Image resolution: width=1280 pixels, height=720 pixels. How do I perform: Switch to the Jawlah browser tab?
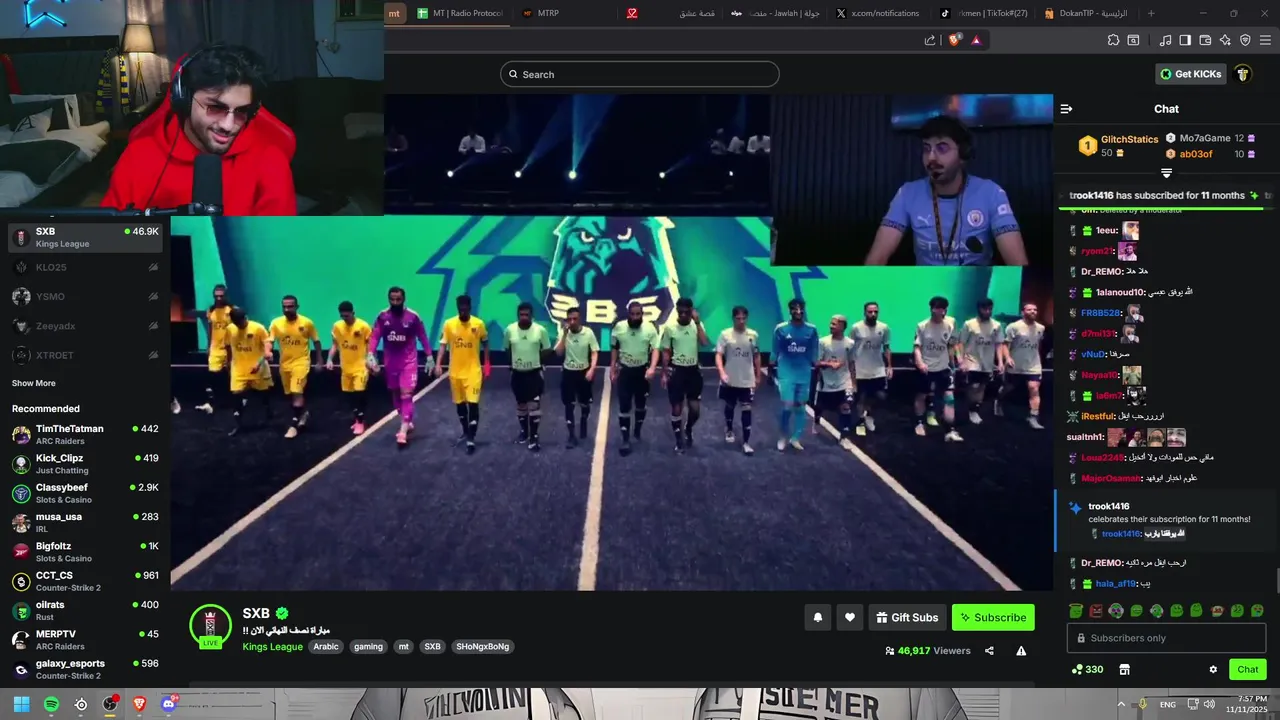pos(775,13)
